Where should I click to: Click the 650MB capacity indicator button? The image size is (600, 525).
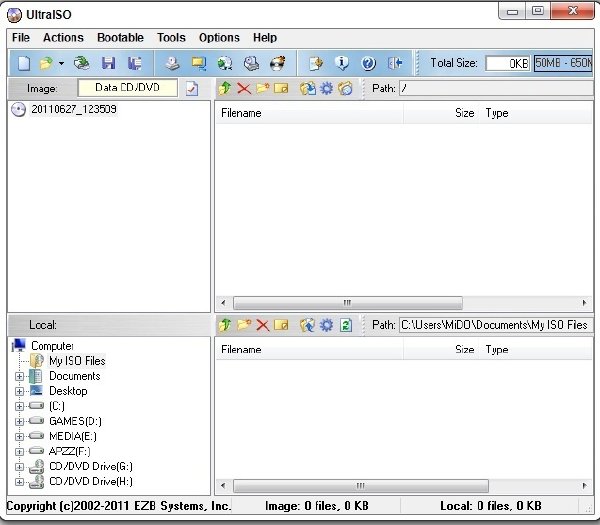563,63
